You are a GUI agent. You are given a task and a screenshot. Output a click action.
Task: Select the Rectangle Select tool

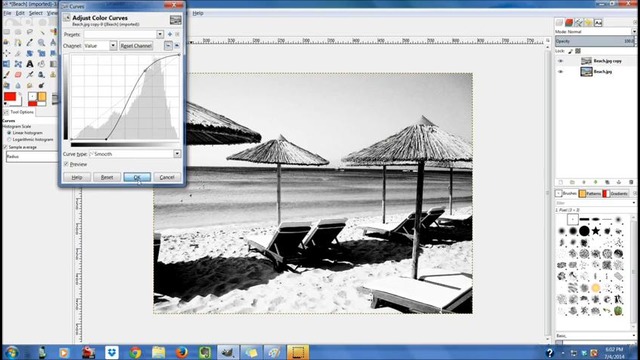(x=6, y=32)
